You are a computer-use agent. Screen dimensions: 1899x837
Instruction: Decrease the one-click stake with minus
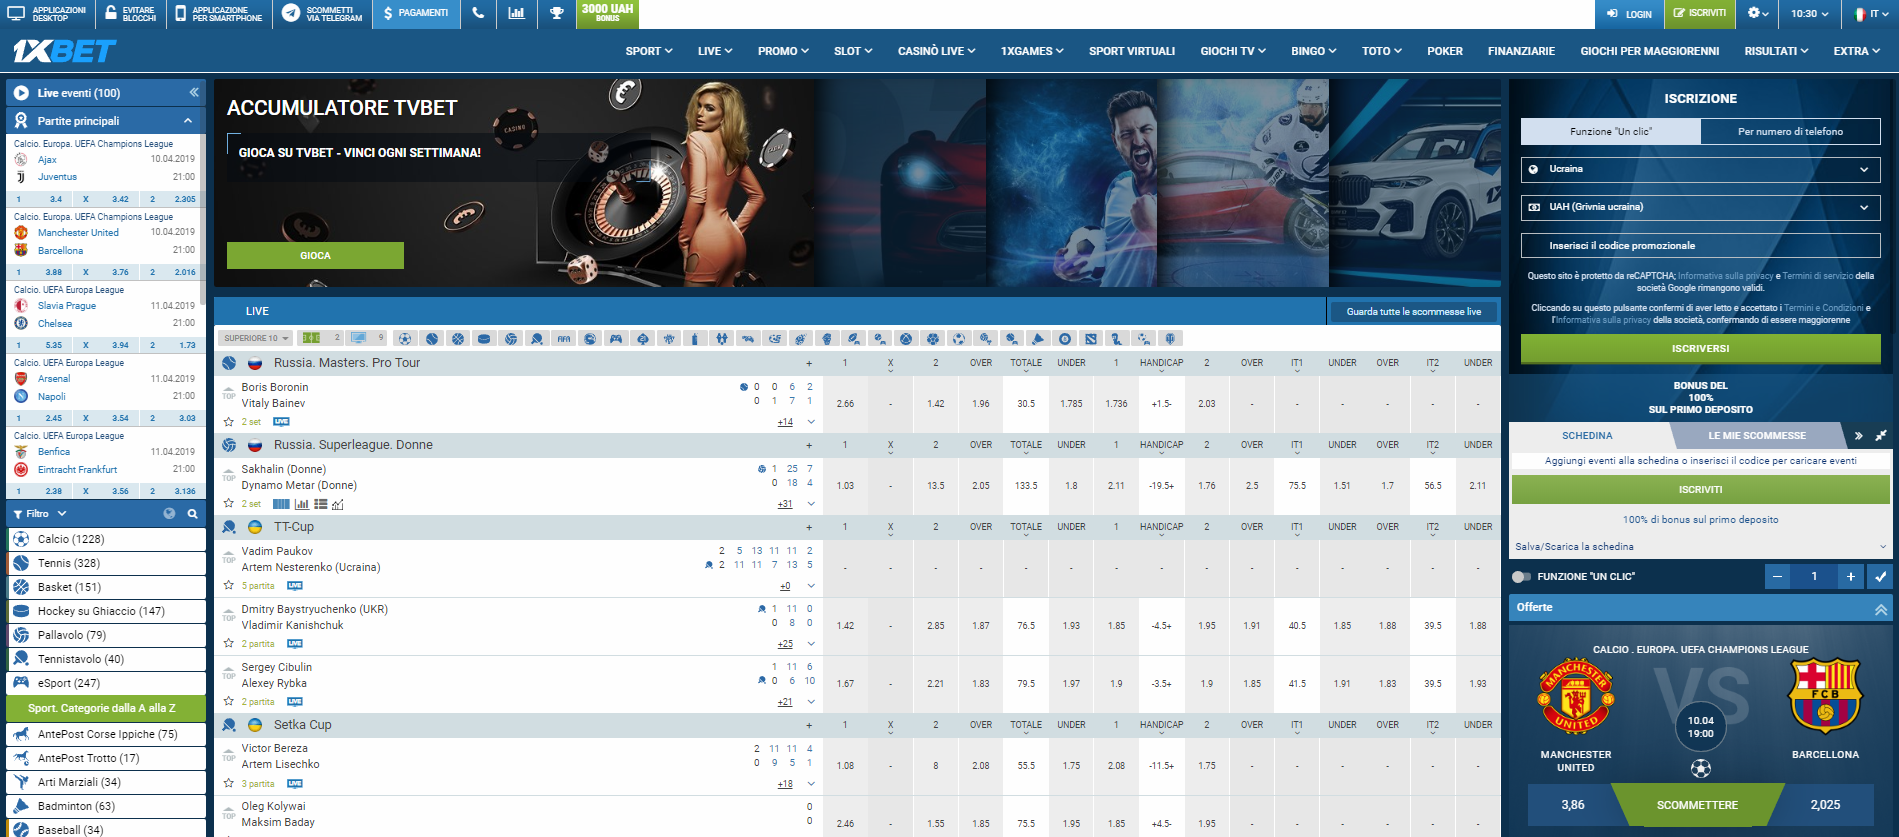pyautogui.click(x=1777, y=577)
